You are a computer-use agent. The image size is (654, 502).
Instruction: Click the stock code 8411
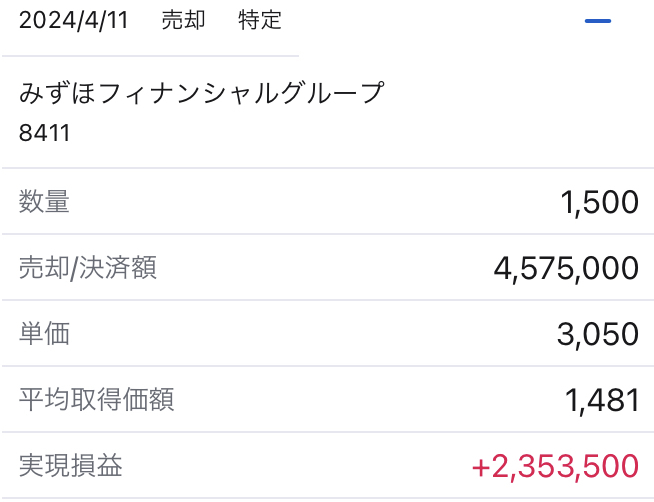(44, 133)
